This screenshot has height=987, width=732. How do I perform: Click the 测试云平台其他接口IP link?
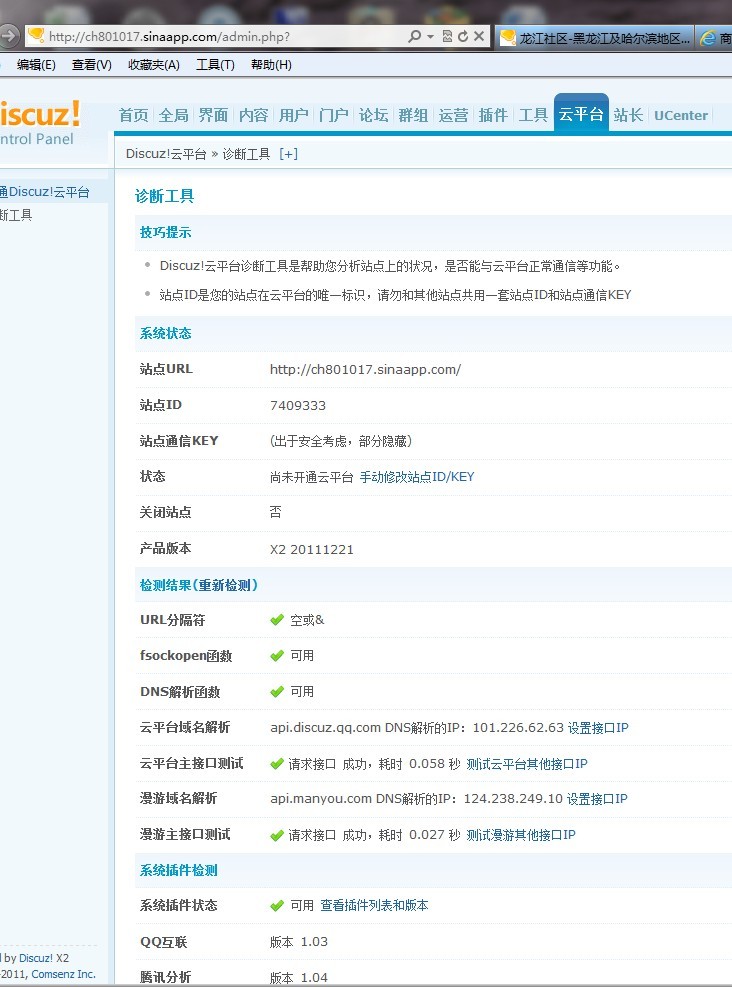click(x=527, y=764)
